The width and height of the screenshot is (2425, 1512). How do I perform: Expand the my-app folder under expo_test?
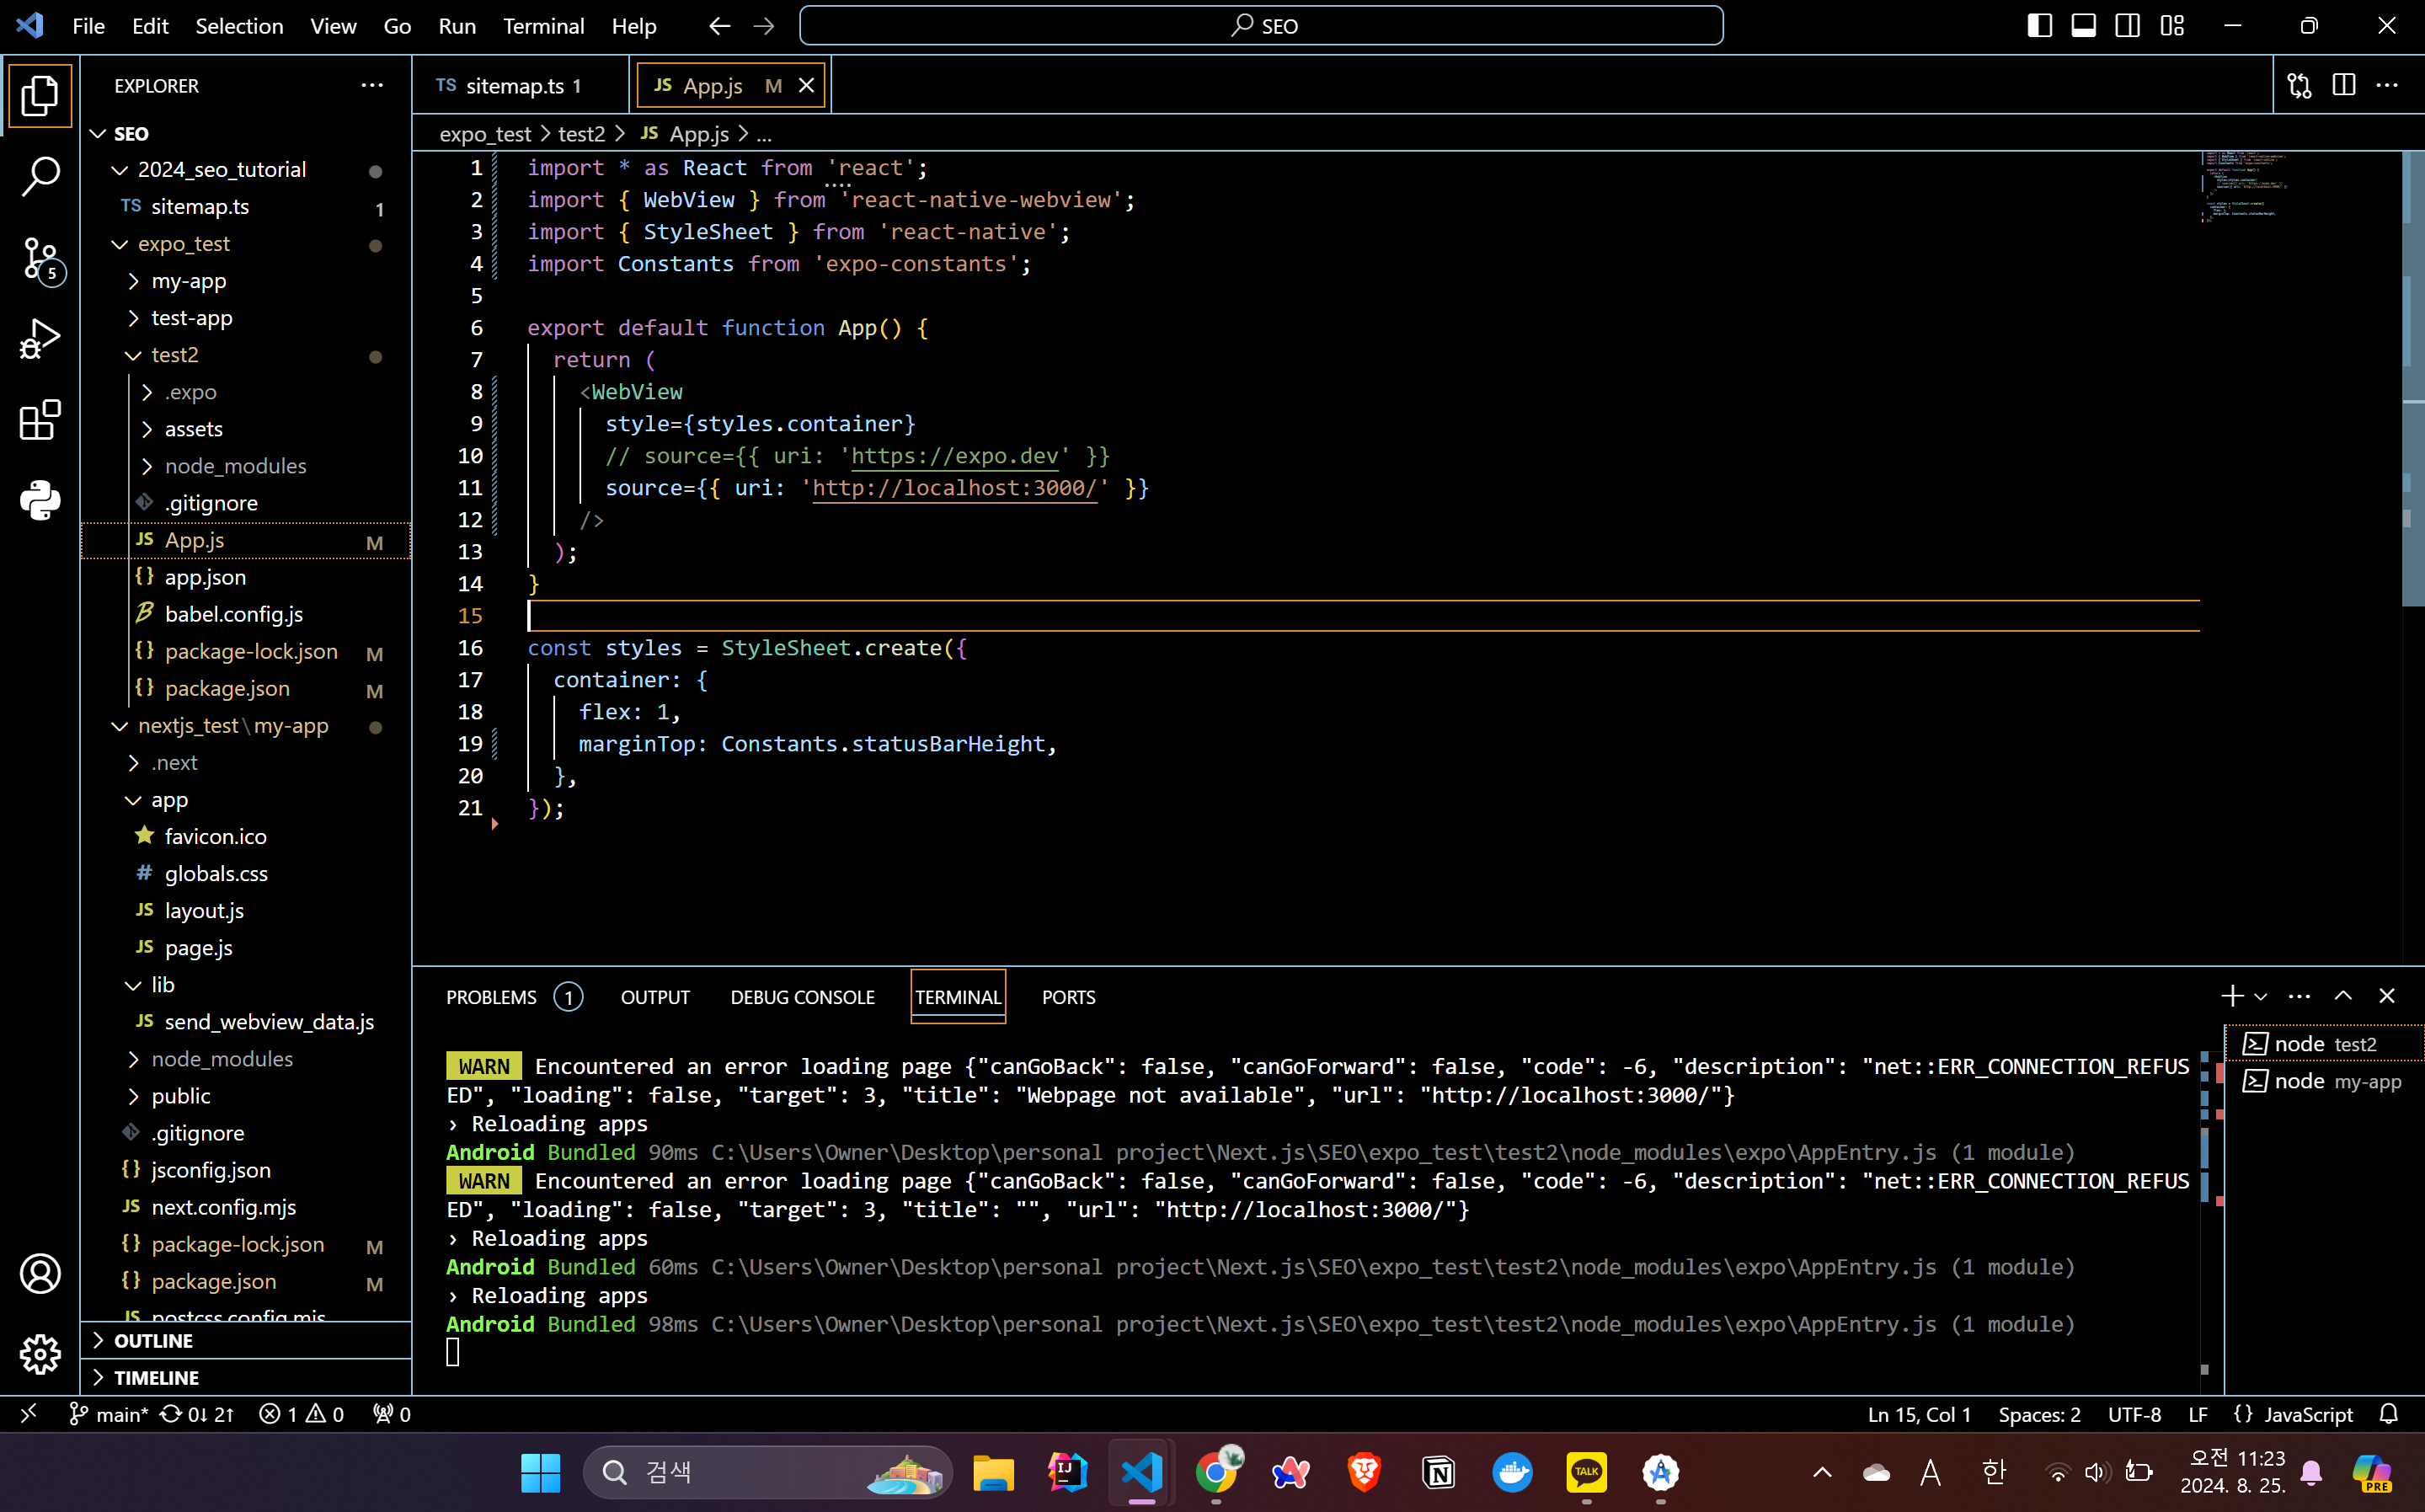188,281
